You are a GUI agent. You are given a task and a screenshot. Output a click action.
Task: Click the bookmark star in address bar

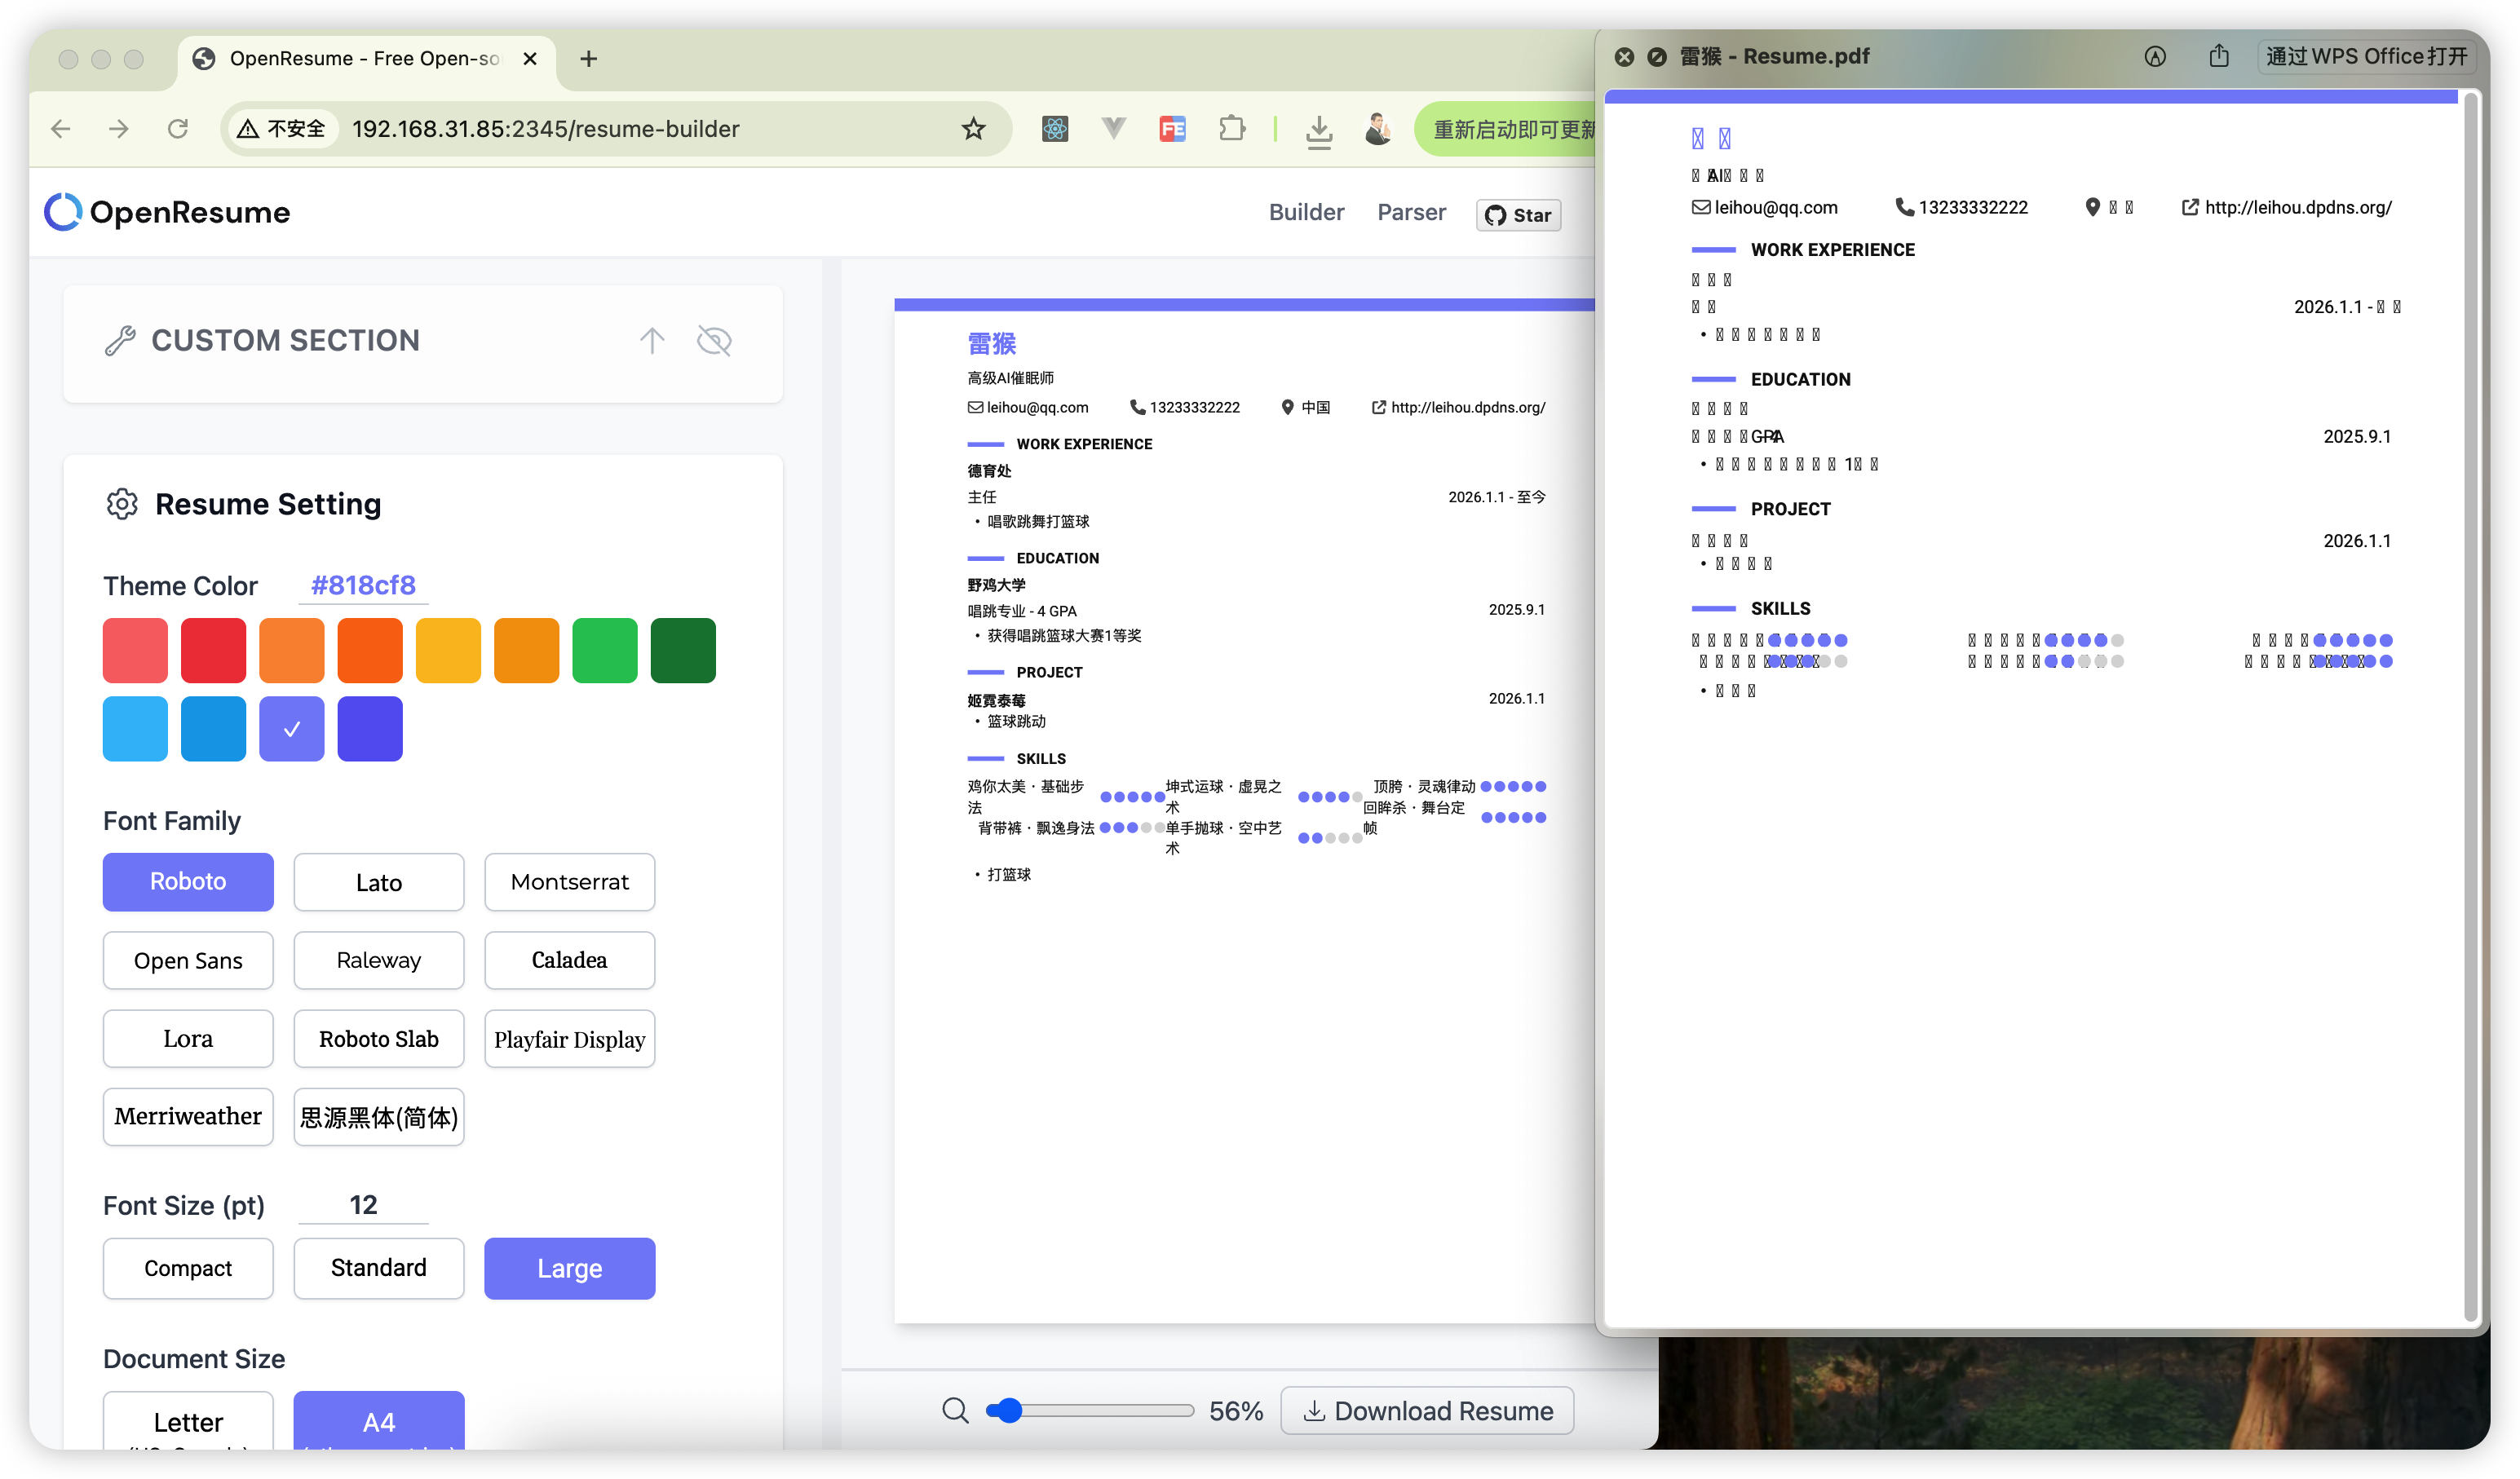(x=973, y=129)
